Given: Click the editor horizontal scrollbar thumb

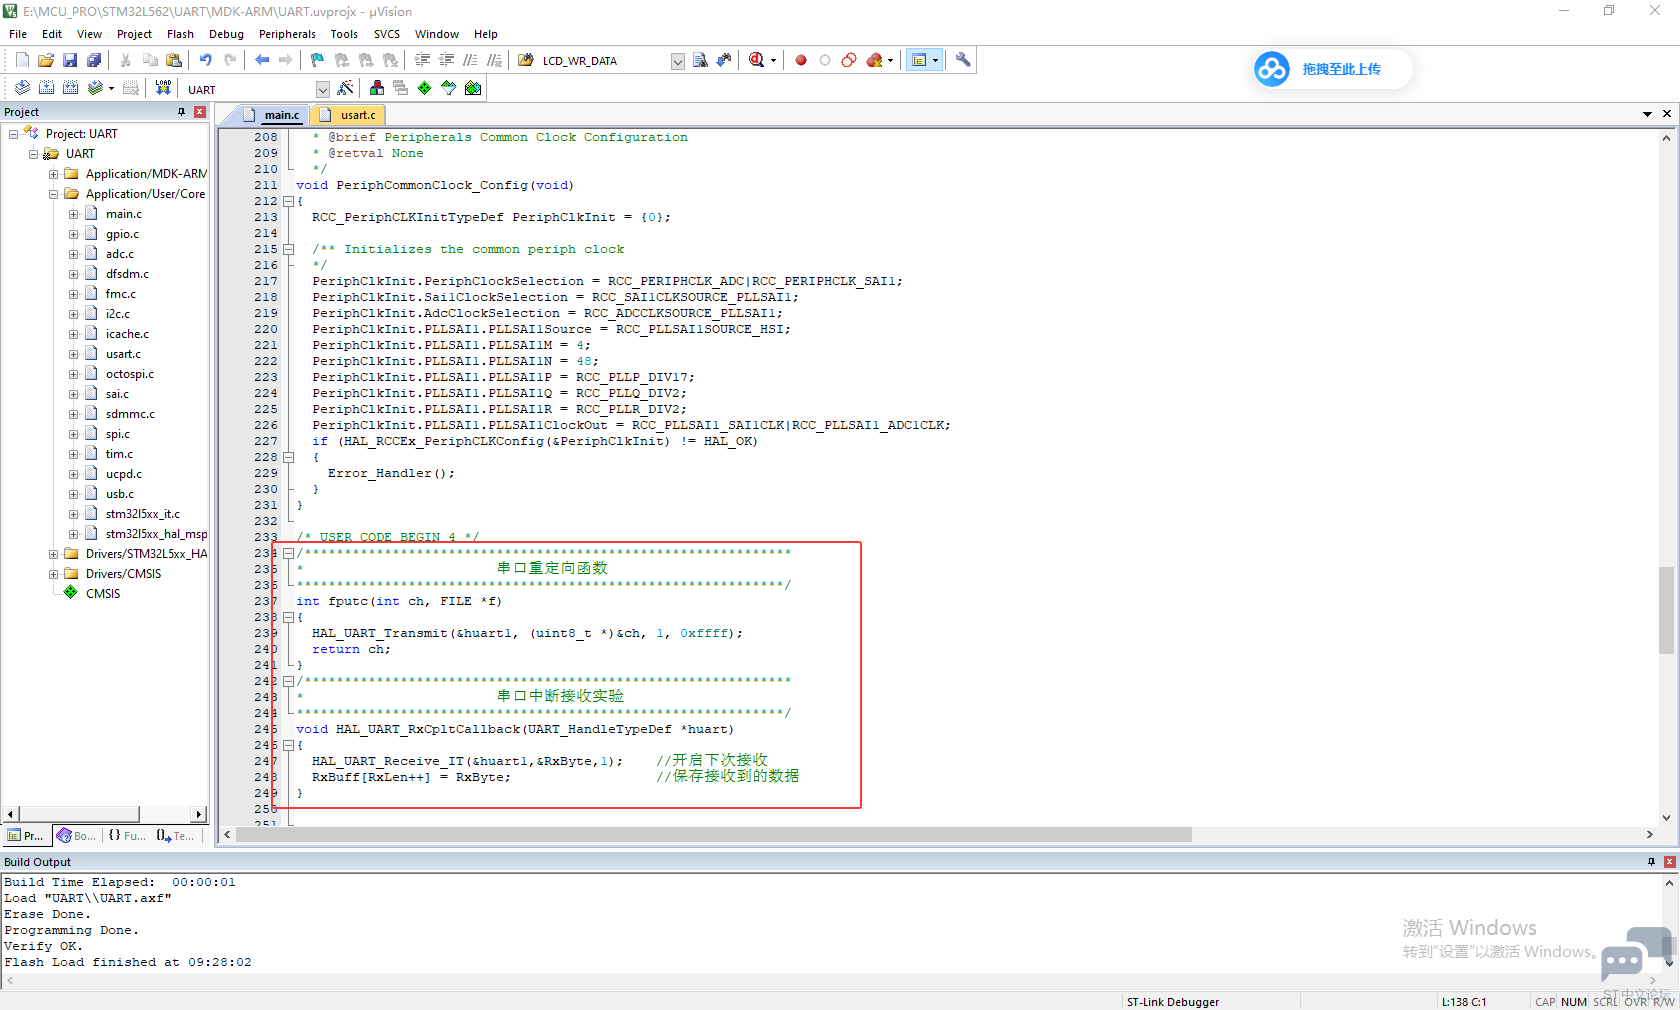Looking at the screenshot, I should tap(713, 835).
